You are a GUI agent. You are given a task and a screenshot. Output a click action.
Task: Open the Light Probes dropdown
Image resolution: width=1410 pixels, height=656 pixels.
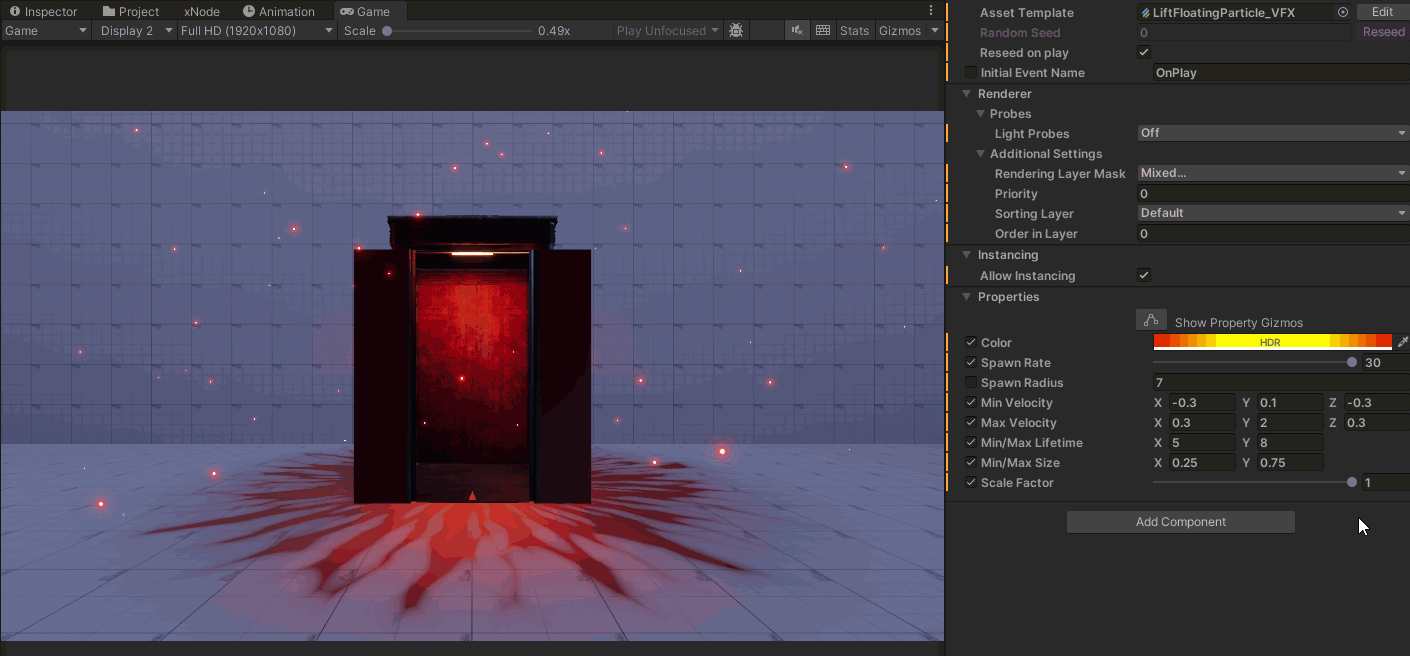[1273, 132]
